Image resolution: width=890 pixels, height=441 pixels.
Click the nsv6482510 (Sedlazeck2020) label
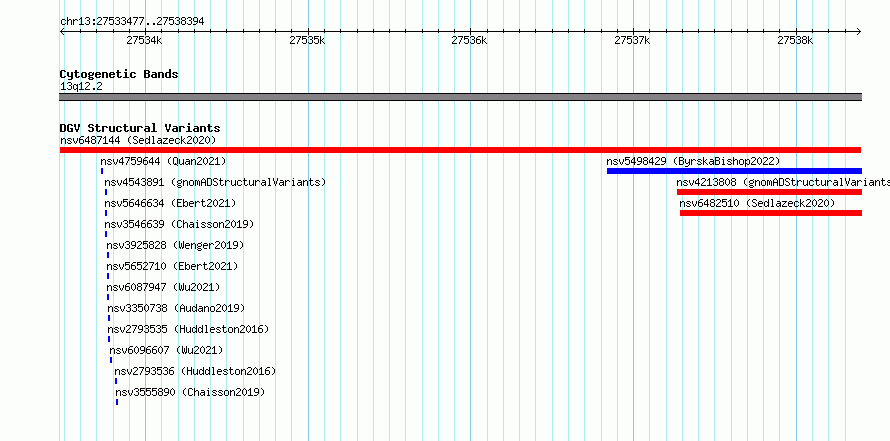757,203
